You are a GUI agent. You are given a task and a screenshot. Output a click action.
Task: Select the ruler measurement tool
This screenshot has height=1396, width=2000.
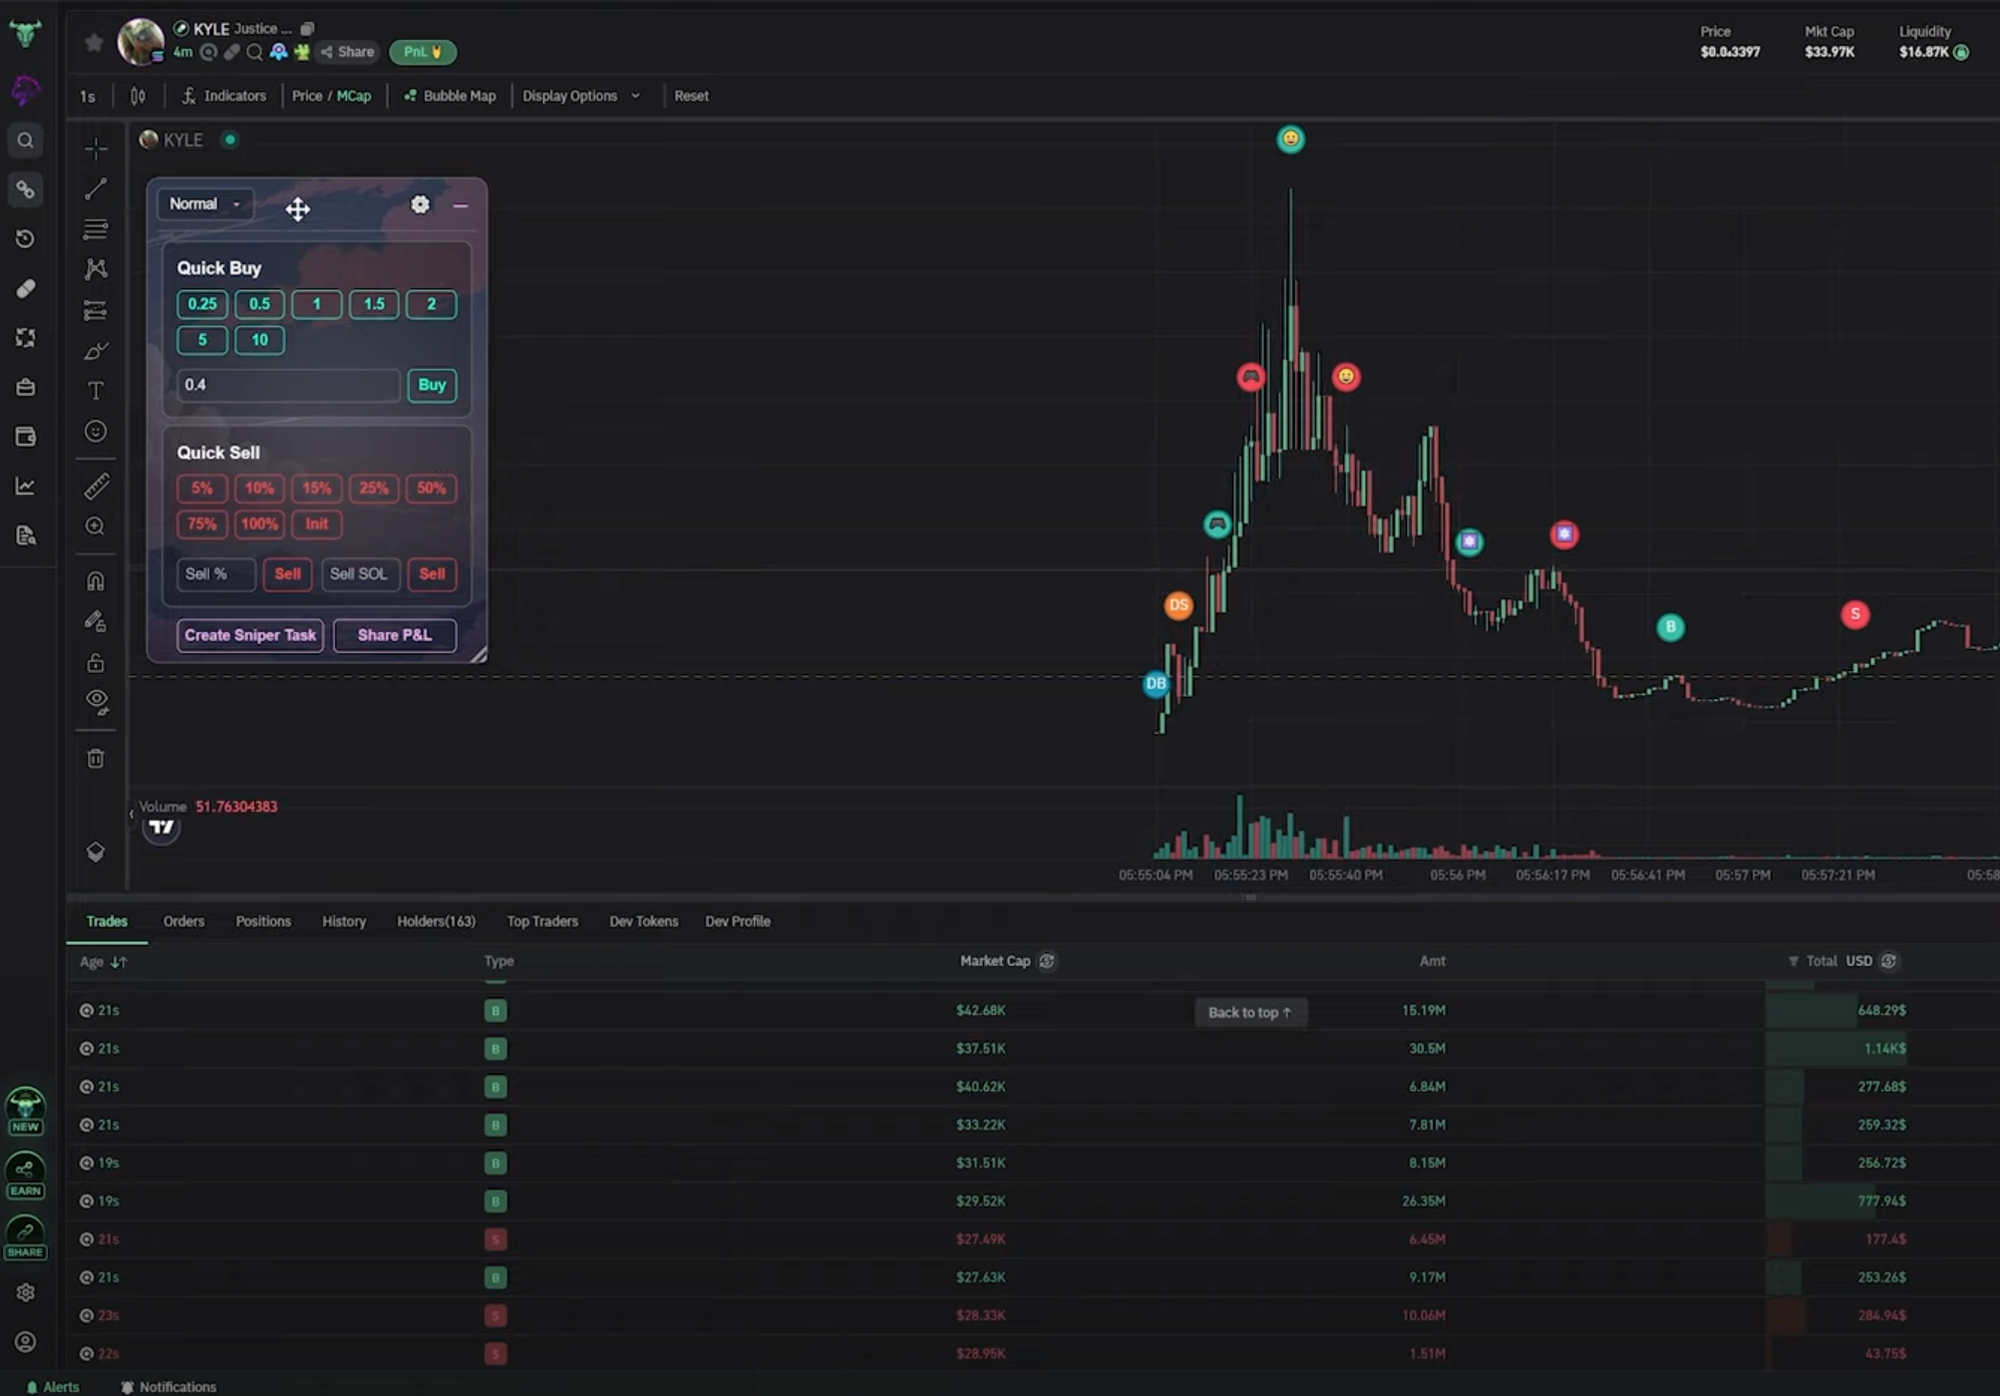pyautogui.click(x=96, y=486)
